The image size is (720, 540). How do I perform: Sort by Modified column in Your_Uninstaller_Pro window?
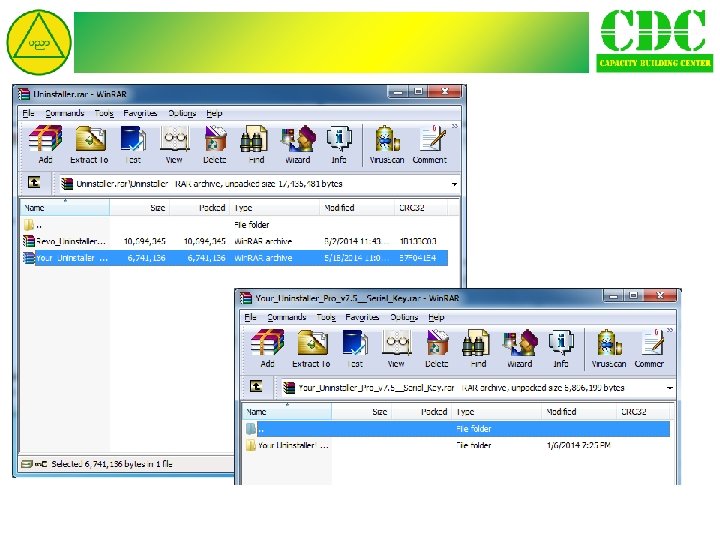[x=579, y=411]
